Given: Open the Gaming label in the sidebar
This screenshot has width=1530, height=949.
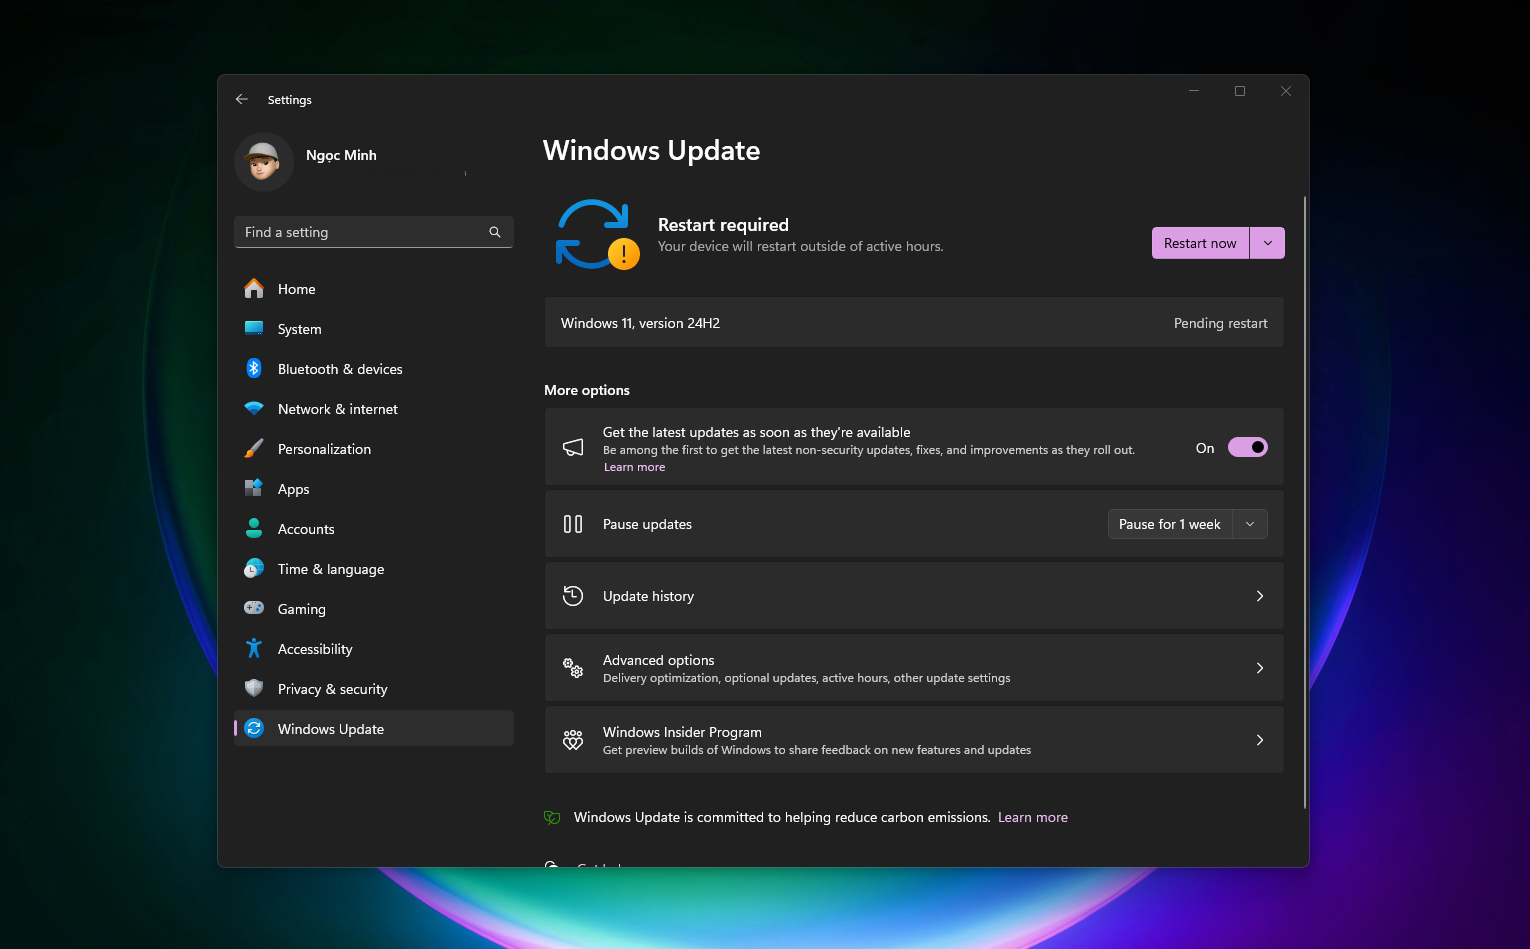Looking at the screenshot, I should [301, 609].
